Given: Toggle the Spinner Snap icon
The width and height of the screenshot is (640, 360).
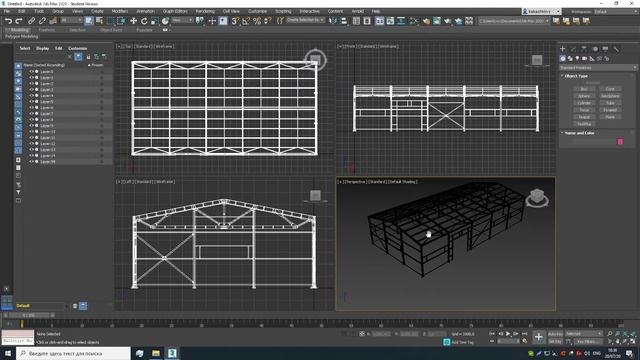Looking at the screenshot, I should coord(267,21).
